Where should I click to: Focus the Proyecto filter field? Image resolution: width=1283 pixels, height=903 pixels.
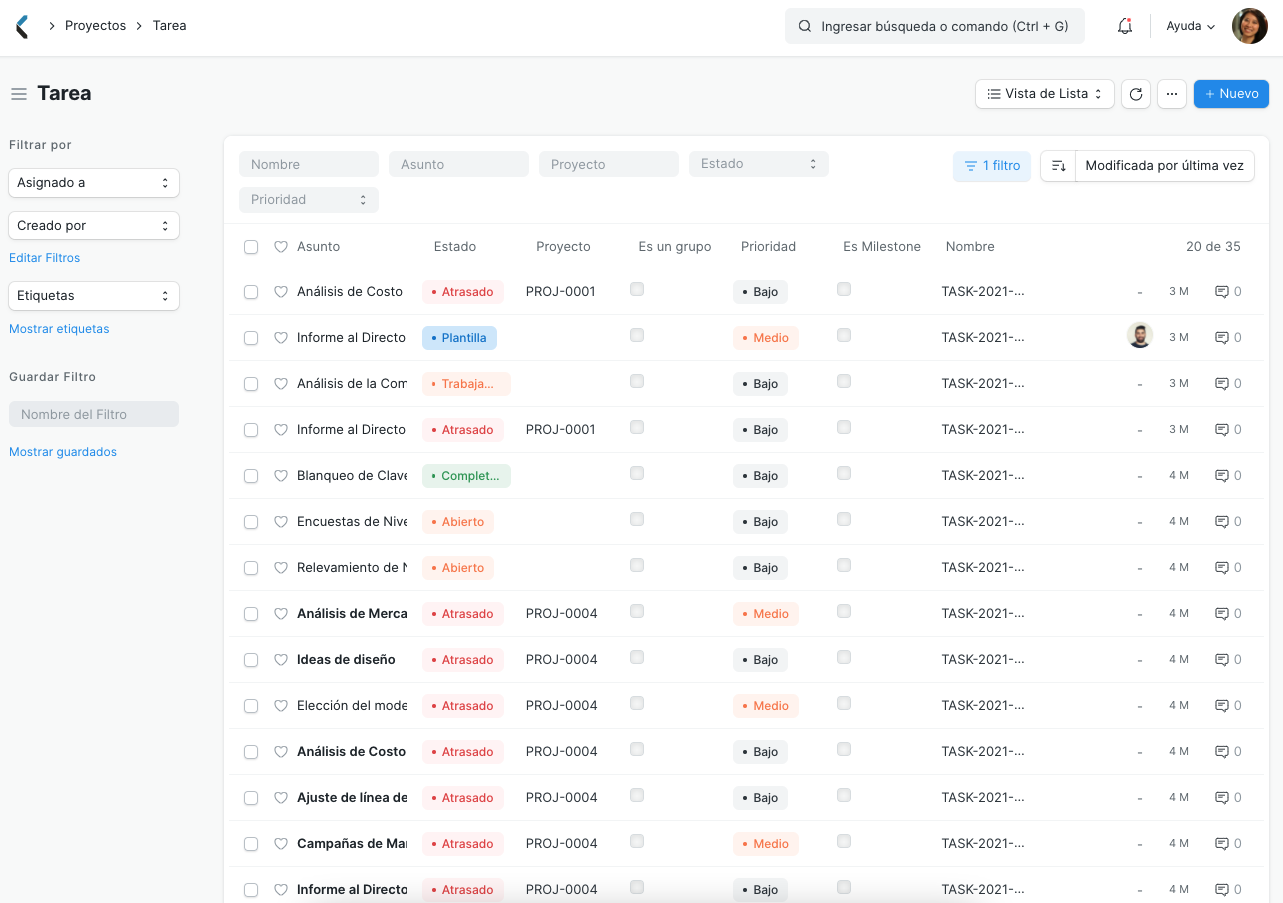click(x=609, y=164)
